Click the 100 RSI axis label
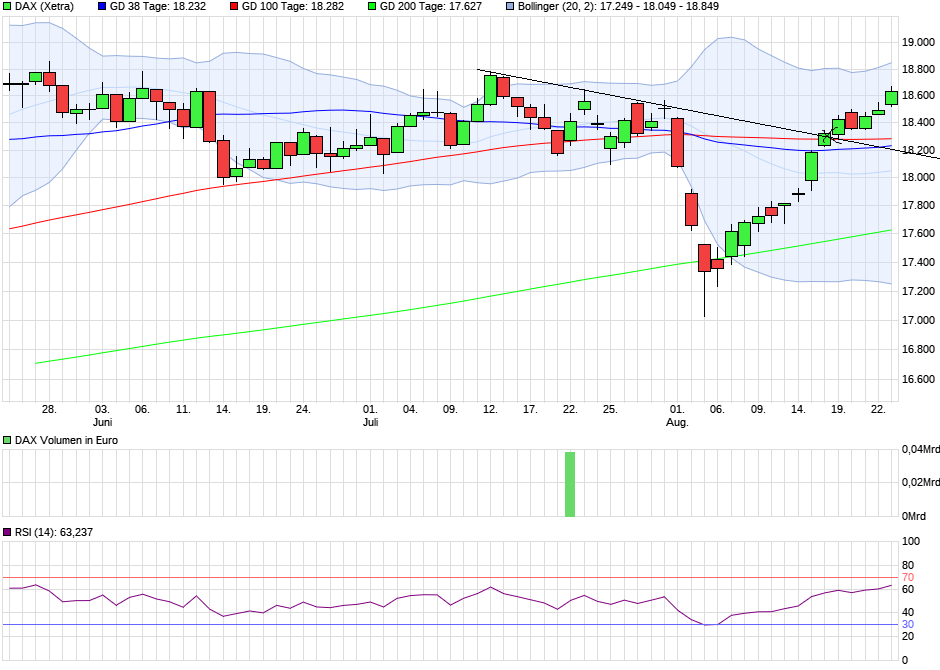This screenshot has width=940, height=670. (x=911, y=541)
